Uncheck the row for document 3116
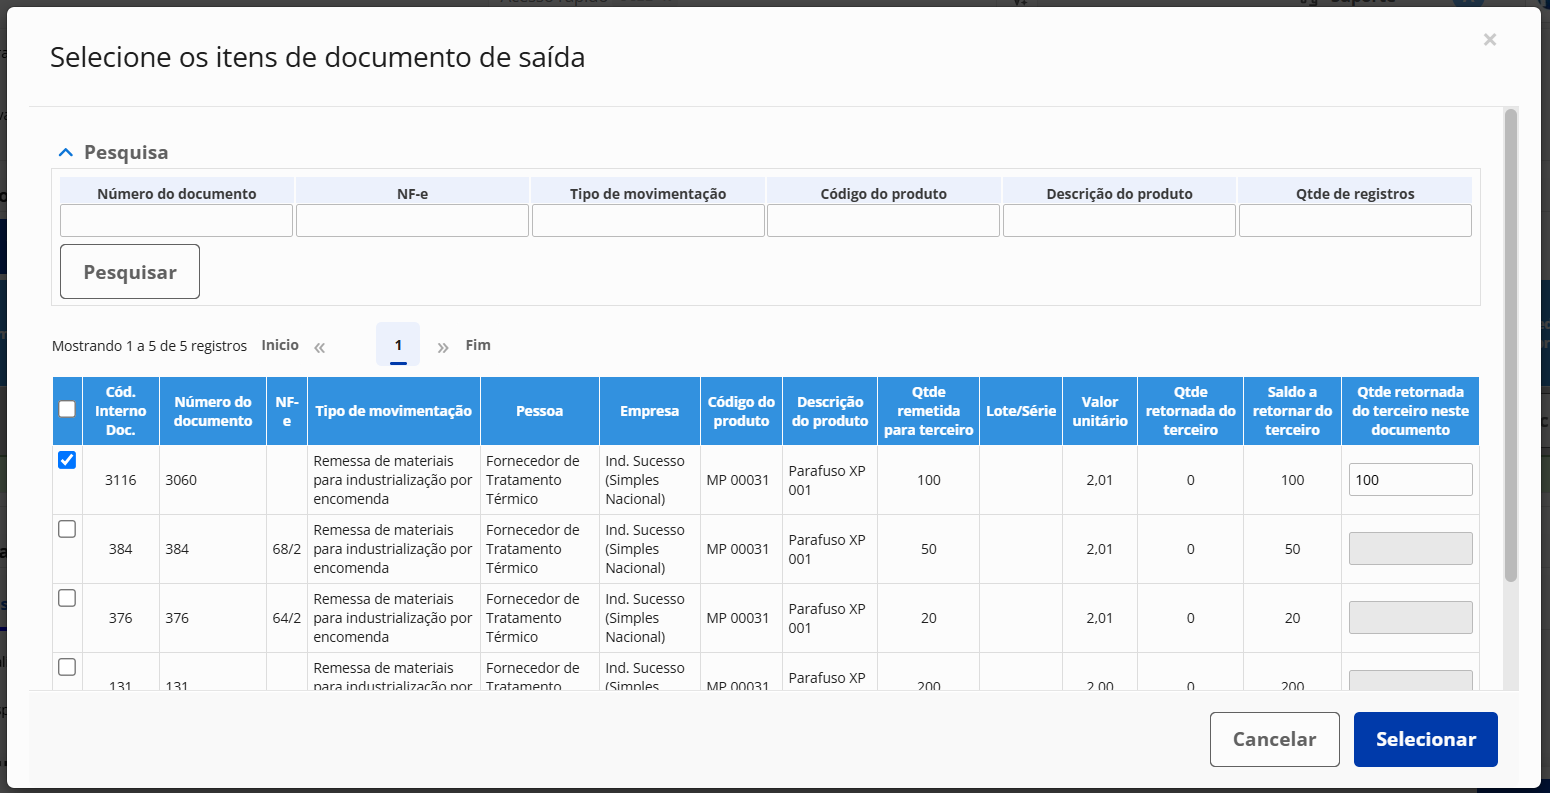Image resolution: width=1550 pixels, height=793 pixels. click(67, 460)
